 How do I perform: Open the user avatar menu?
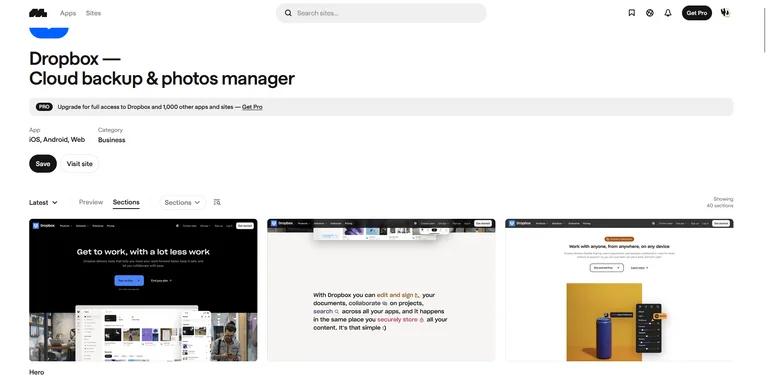(725, 13)
